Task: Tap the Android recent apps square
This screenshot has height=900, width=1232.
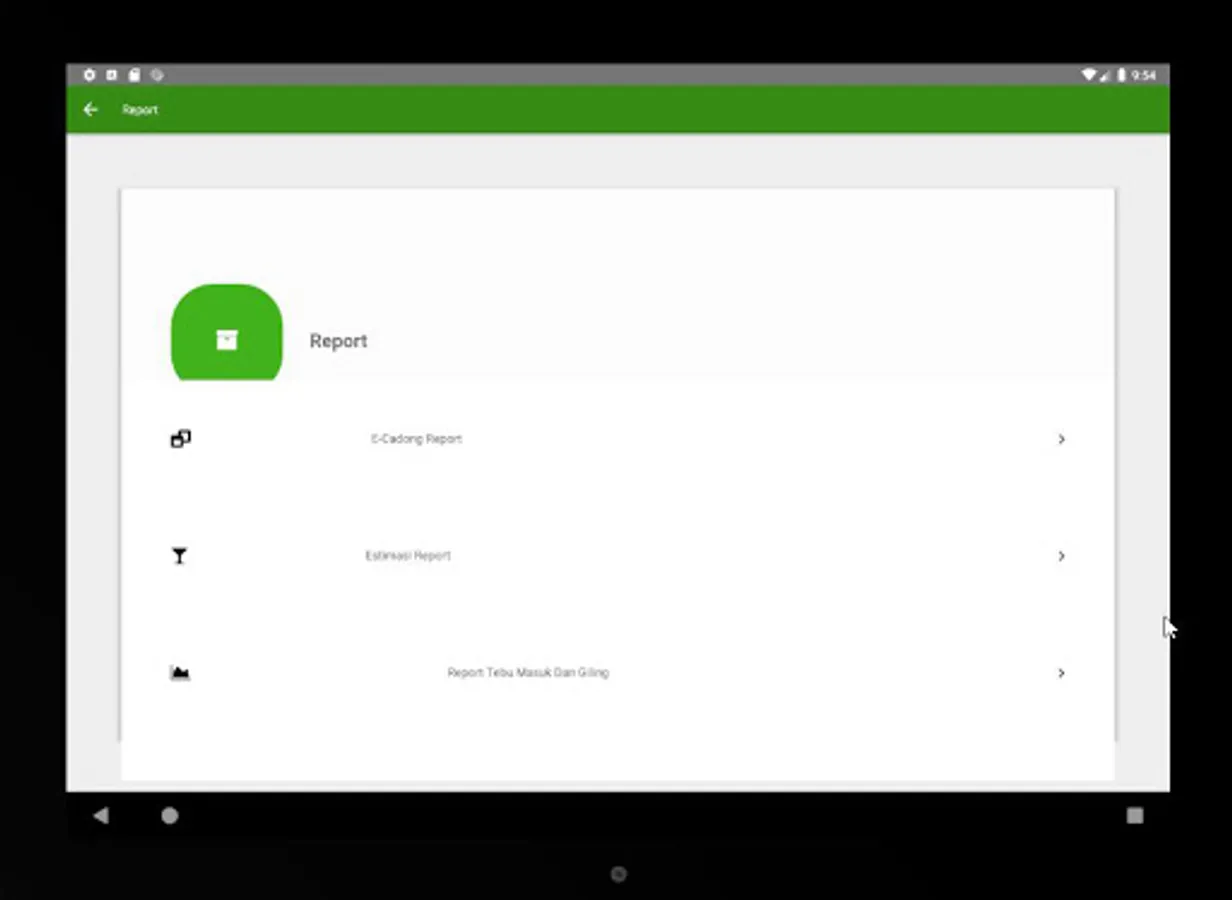Action: [x=1135, y=816]
